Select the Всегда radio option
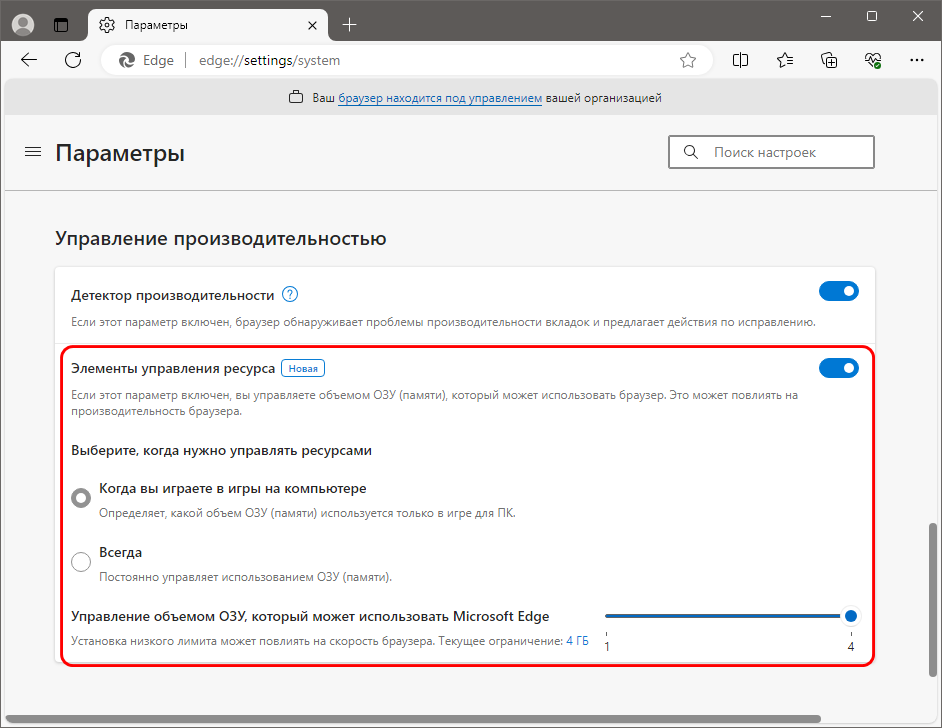 click(x=81, y=562)
